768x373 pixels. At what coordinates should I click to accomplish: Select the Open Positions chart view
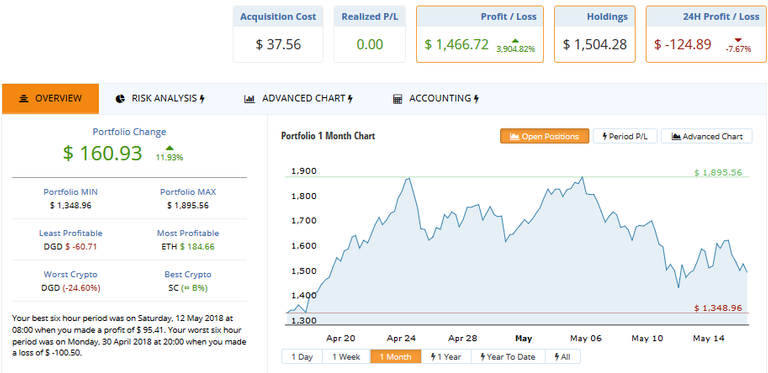[544, 137]
